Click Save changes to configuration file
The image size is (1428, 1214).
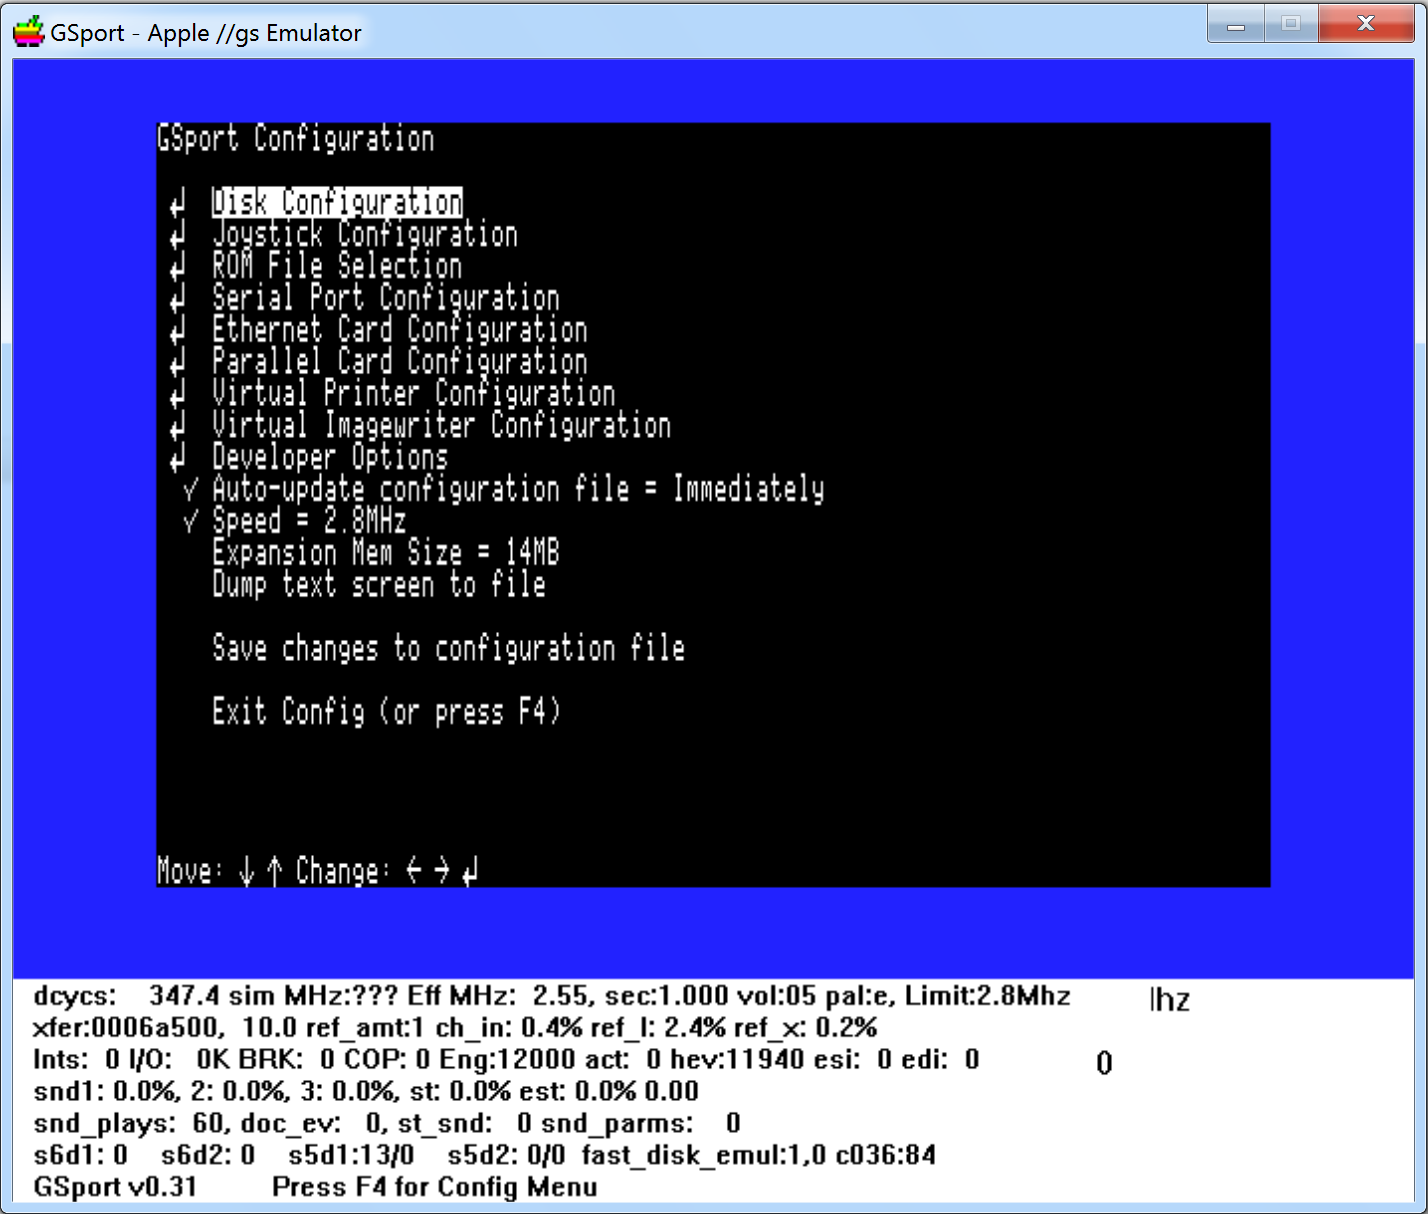448,649
